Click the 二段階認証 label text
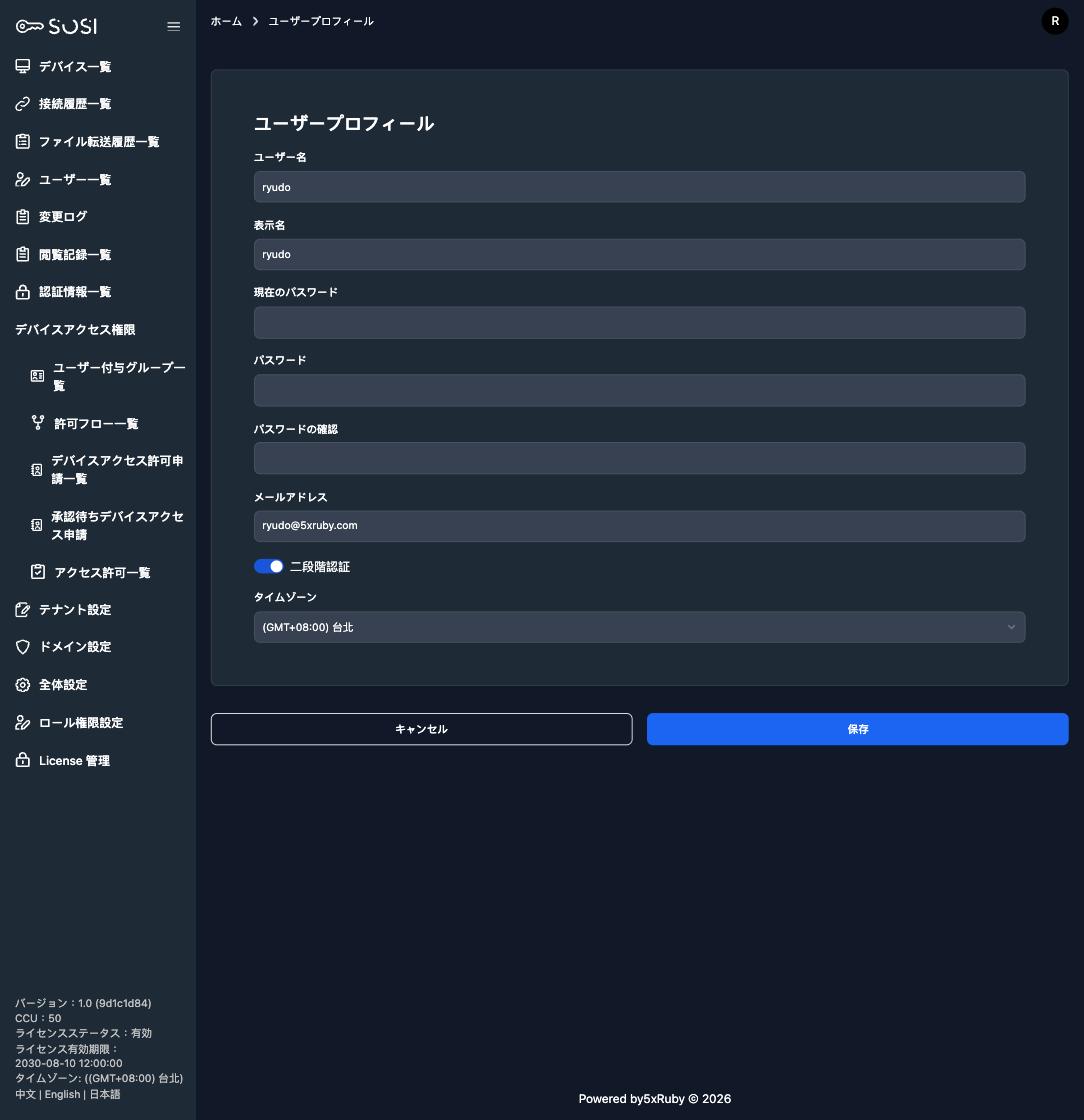This screenshot has height=1120, width=1084. coord(320,566)
